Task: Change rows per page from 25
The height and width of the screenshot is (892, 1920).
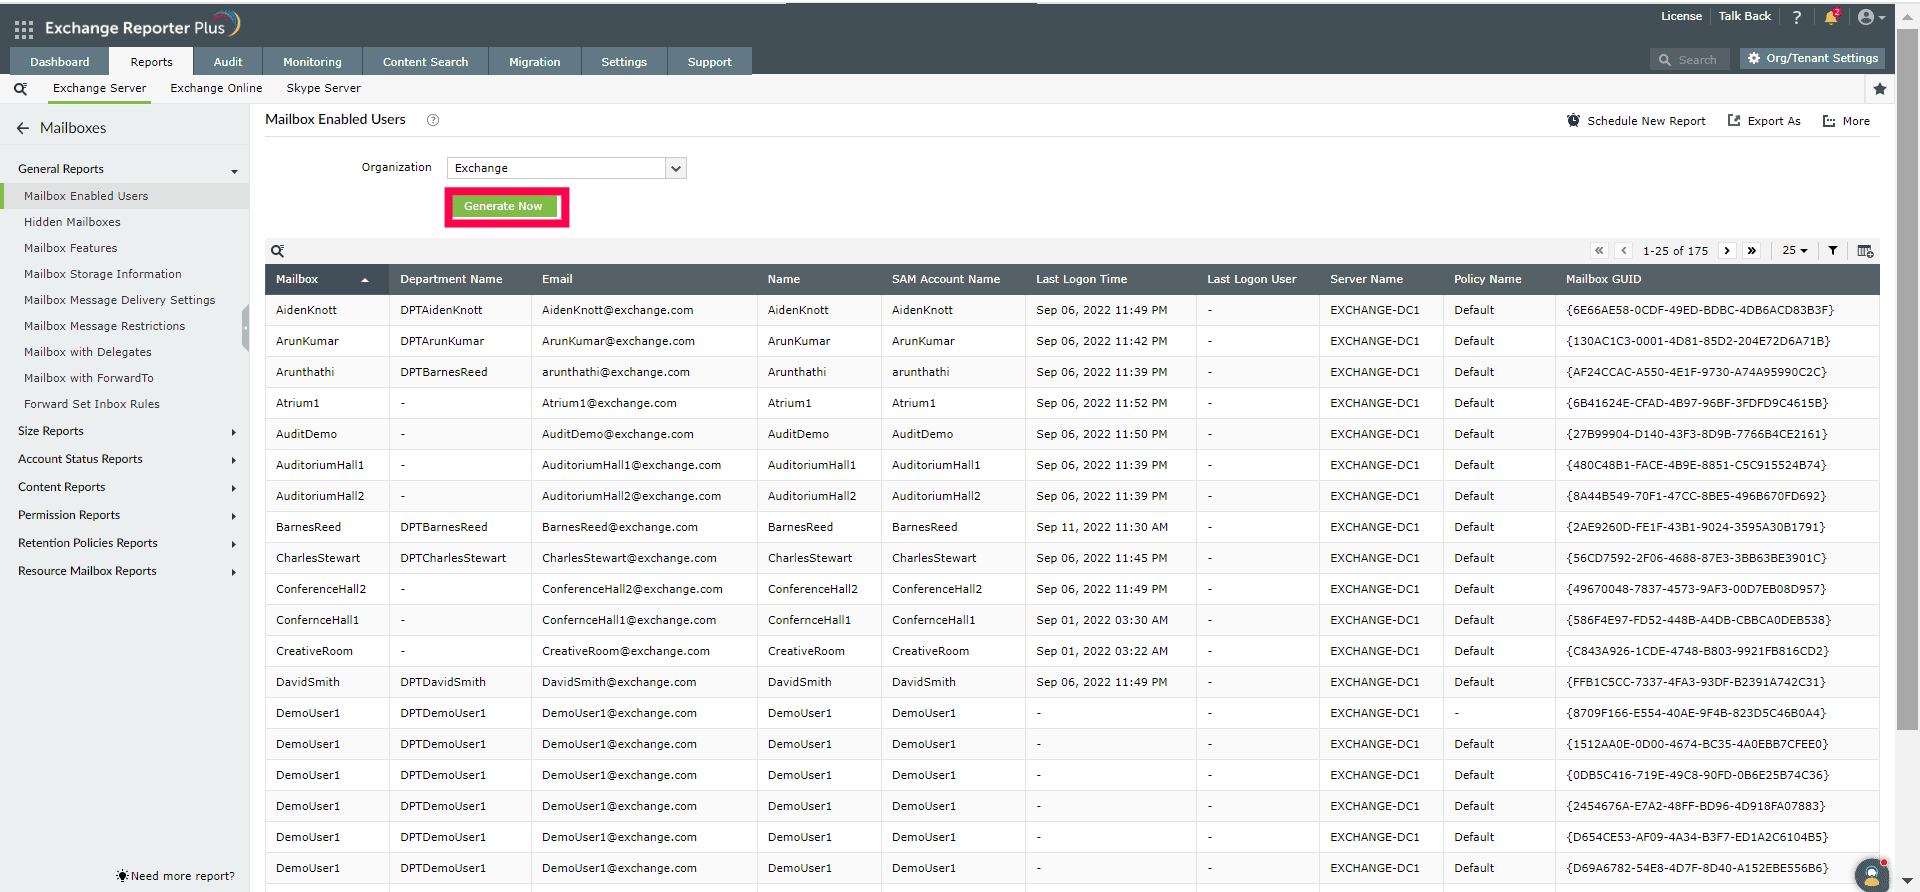Action: click(x=1795, y=251)
